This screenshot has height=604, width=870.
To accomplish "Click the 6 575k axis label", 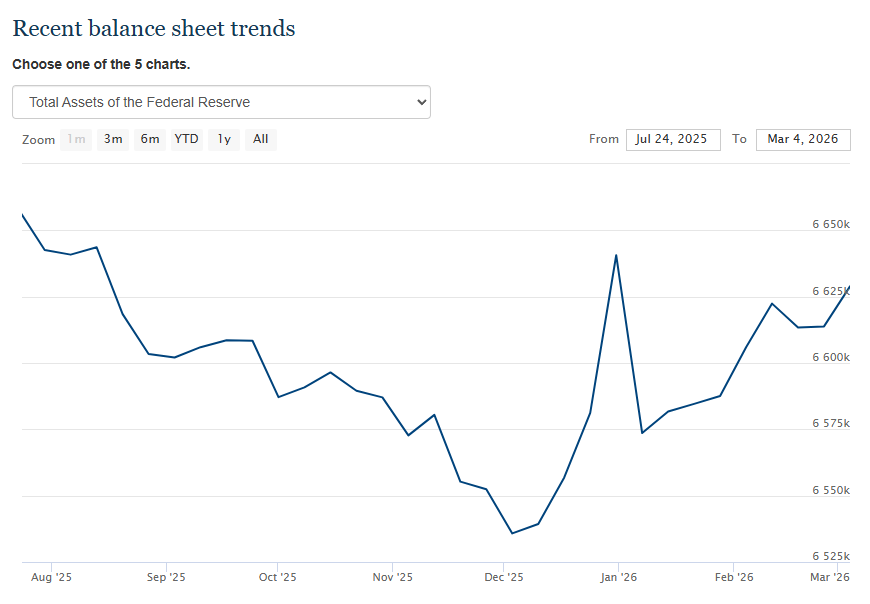I will click(831, 423).
